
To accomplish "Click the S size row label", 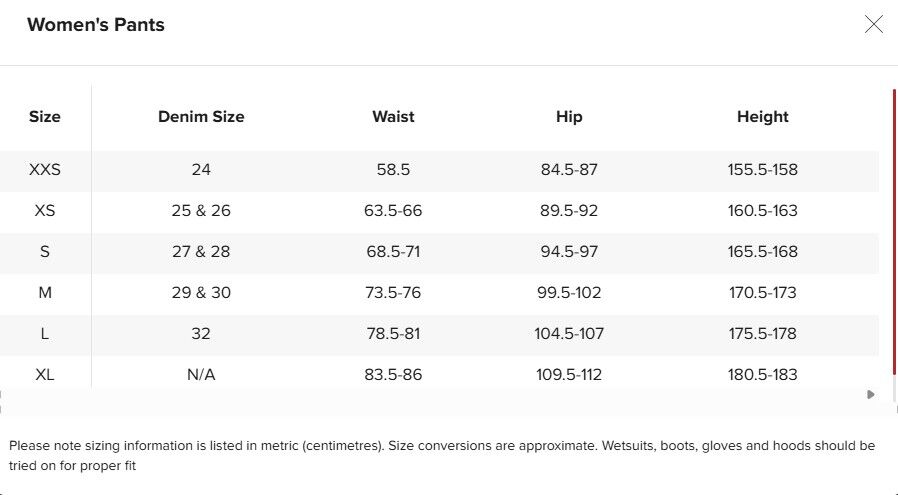I will pyautogui.click(x=45, y=252).
